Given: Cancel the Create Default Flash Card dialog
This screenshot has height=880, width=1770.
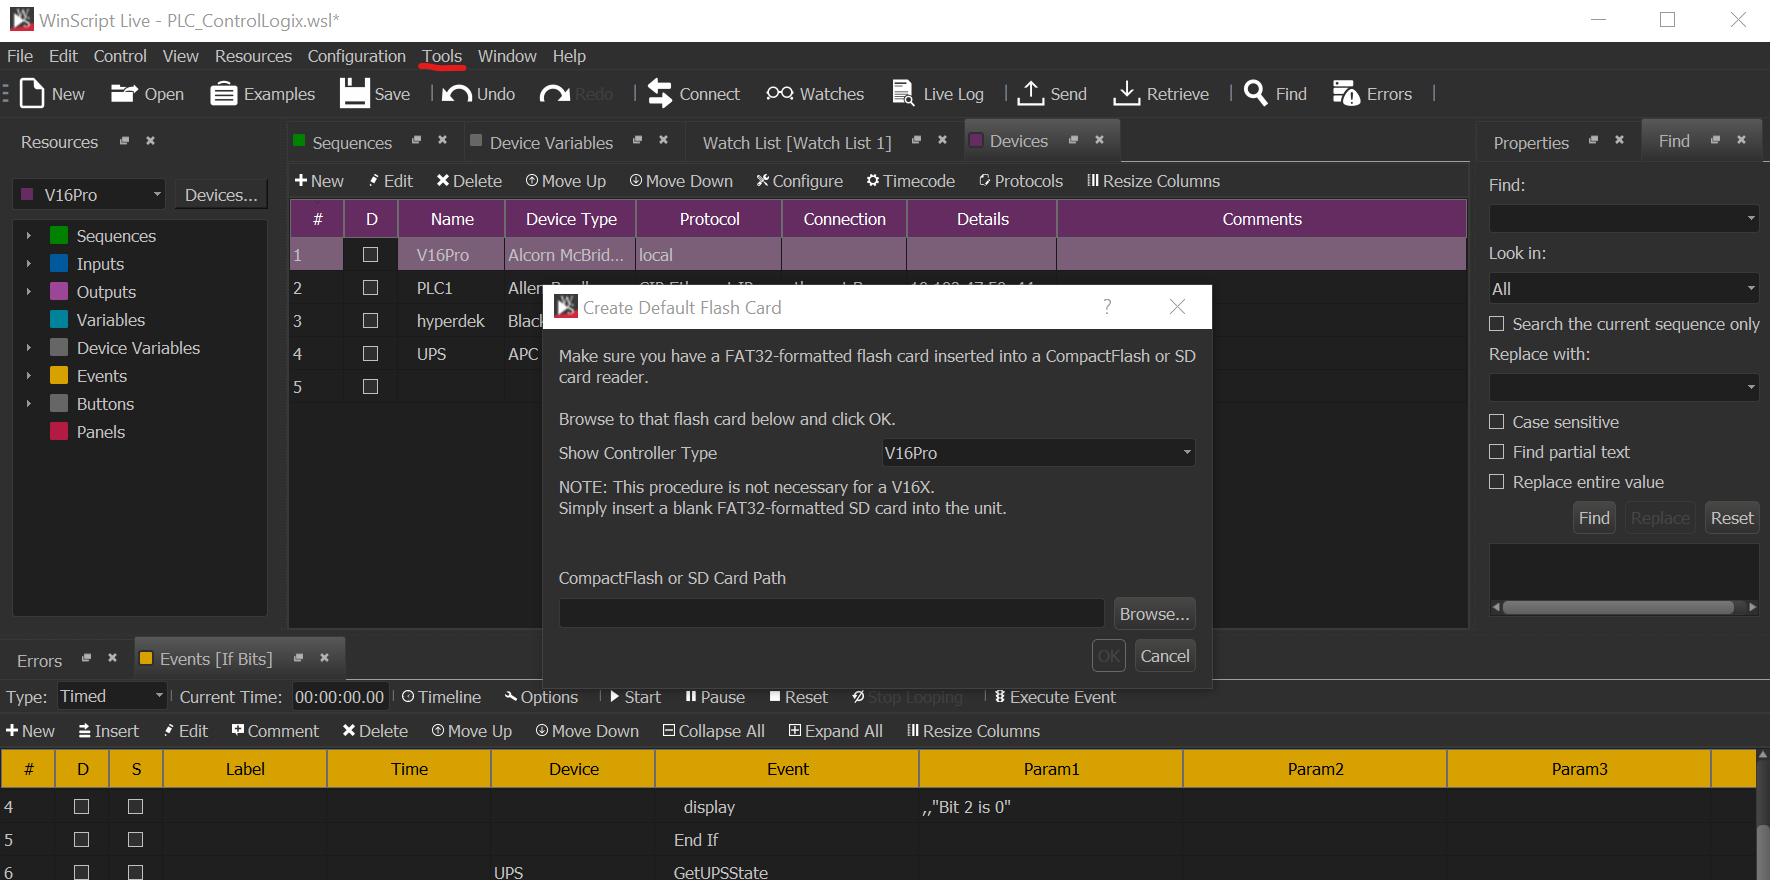Looking at the screenshot, I should 1165,656.
